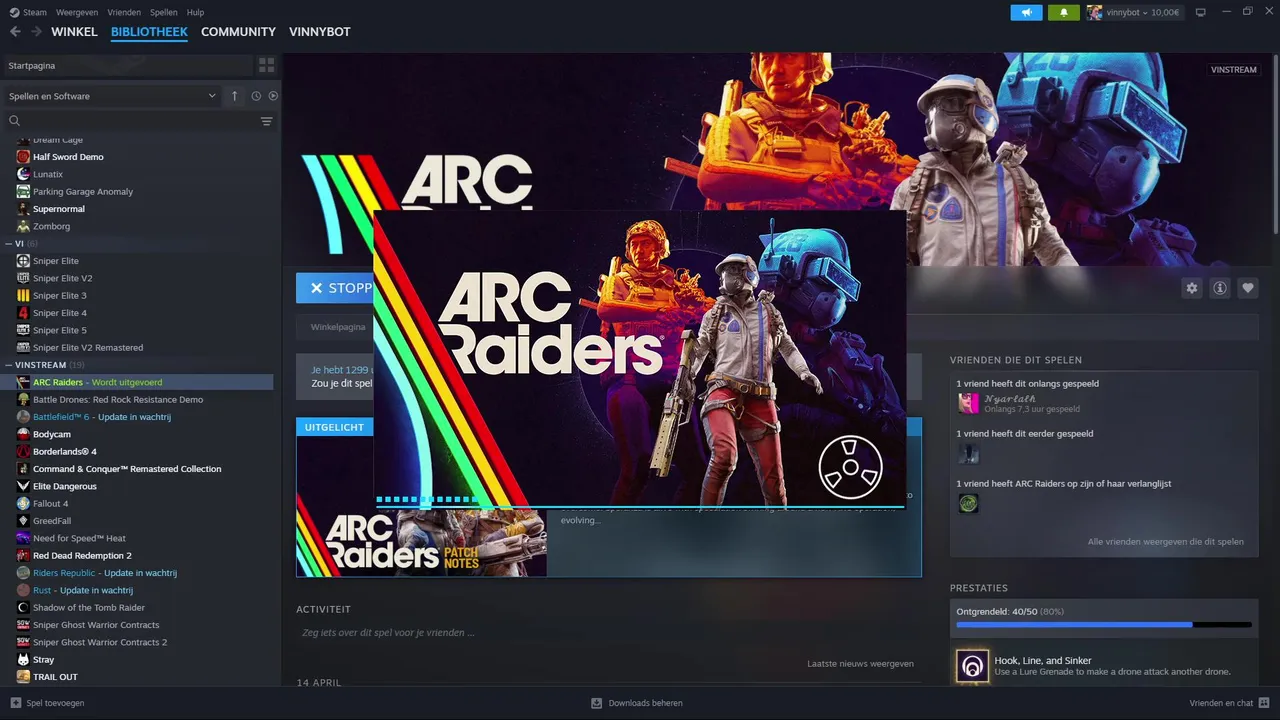Viewport: 1280px width, 720px height.
Task: Click the Stray cat icon
Action: click(24, 659)
